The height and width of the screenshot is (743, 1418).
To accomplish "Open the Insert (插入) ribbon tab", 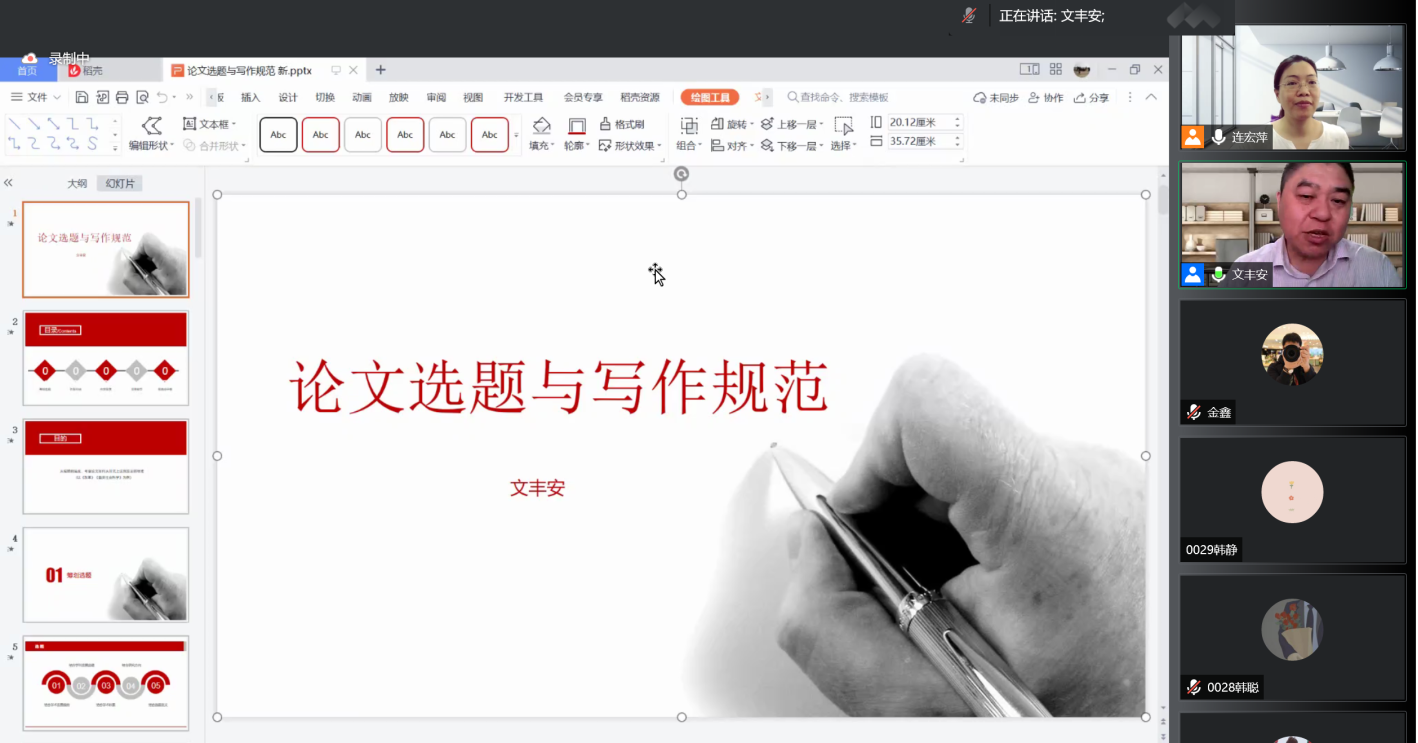I will (x=250, y=98).
